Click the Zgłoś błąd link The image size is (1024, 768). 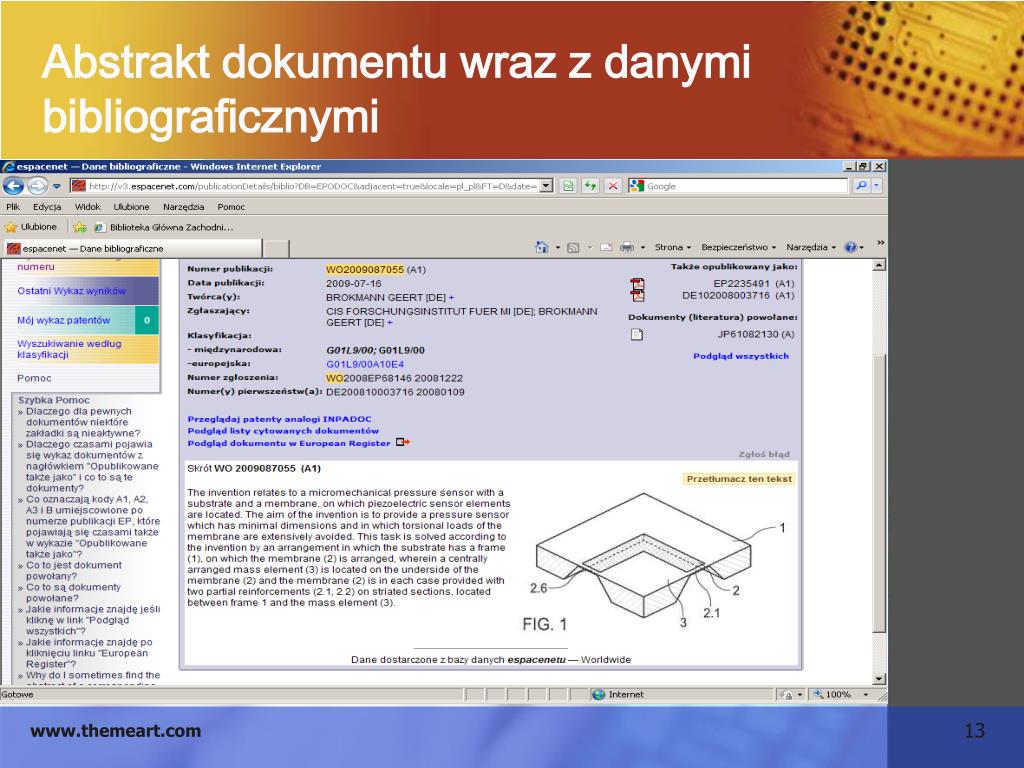click(764, 454)
